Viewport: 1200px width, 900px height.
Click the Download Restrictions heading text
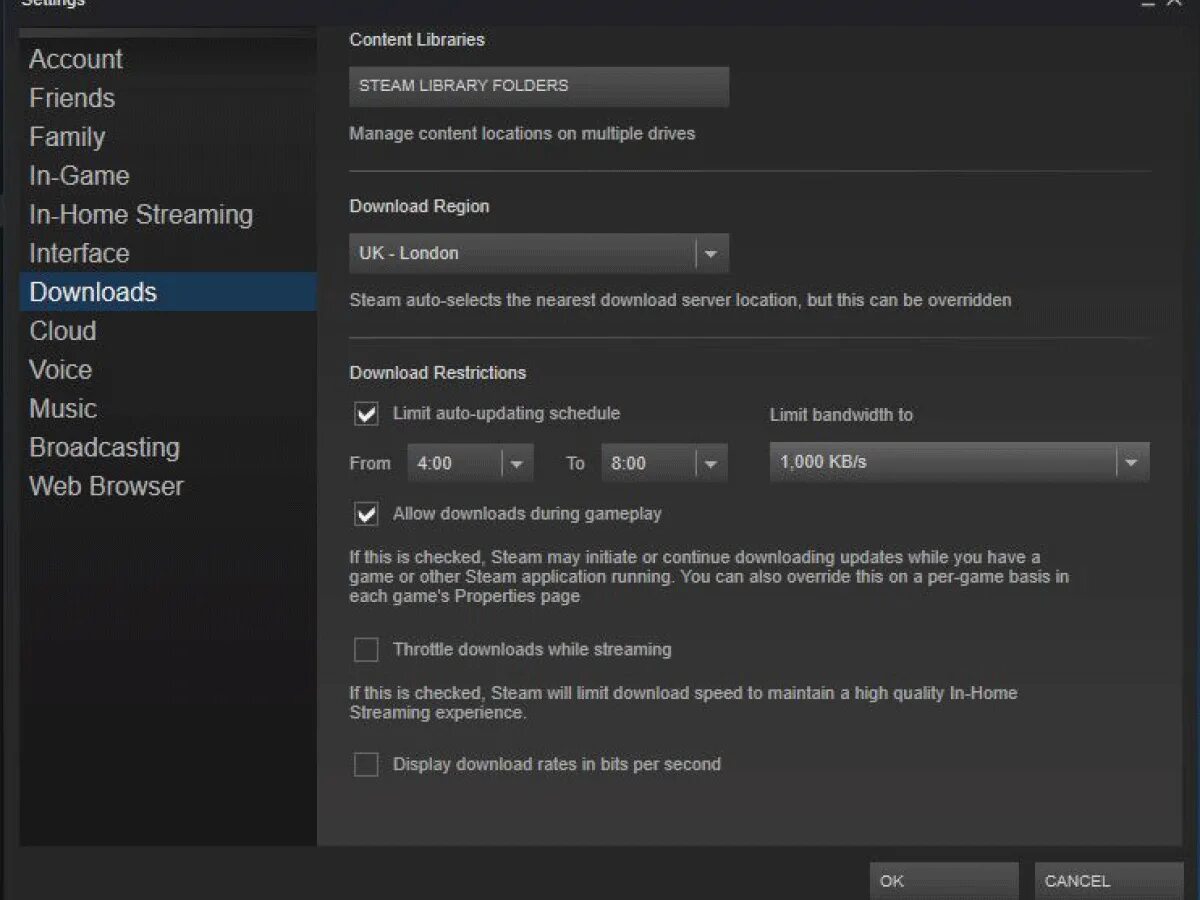[x=437, y=372]
